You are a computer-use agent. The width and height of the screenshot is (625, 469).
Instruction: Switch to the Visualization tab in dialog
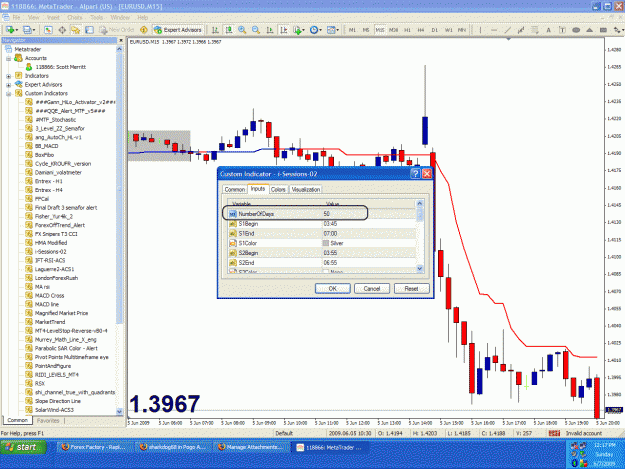(306, 189)
